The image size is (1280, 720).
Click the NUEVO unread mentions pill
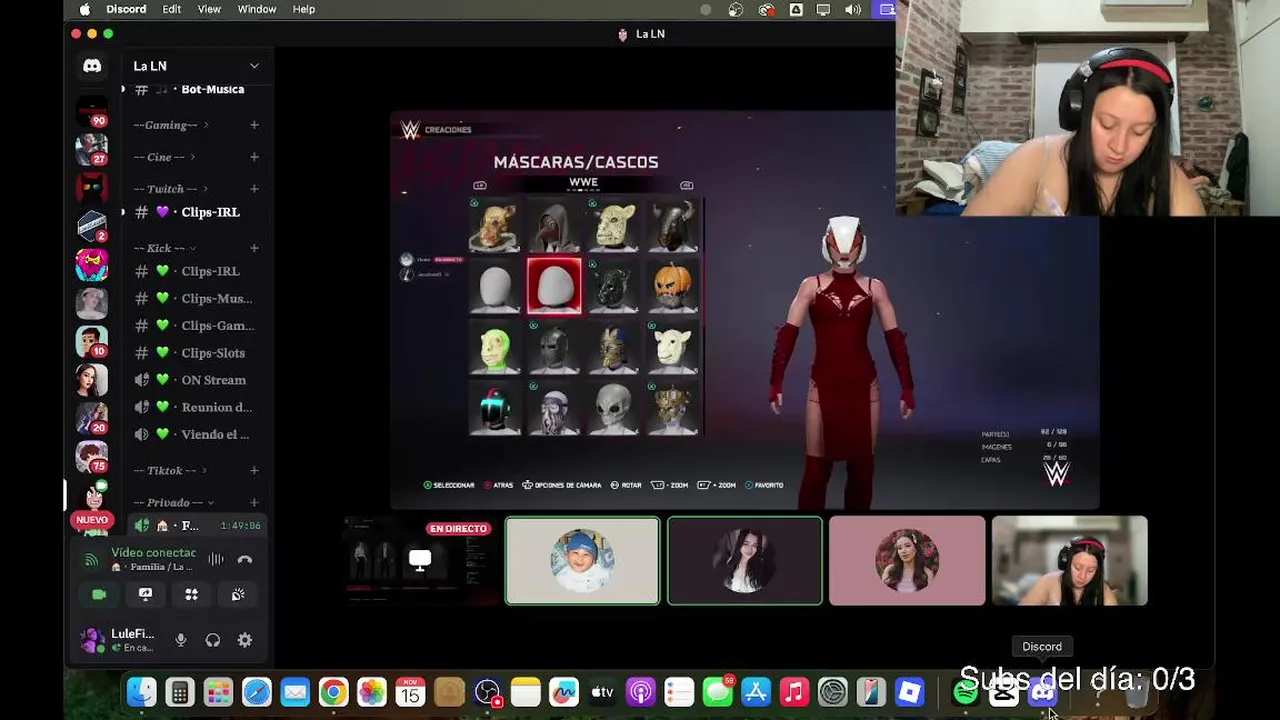[92, 520]
